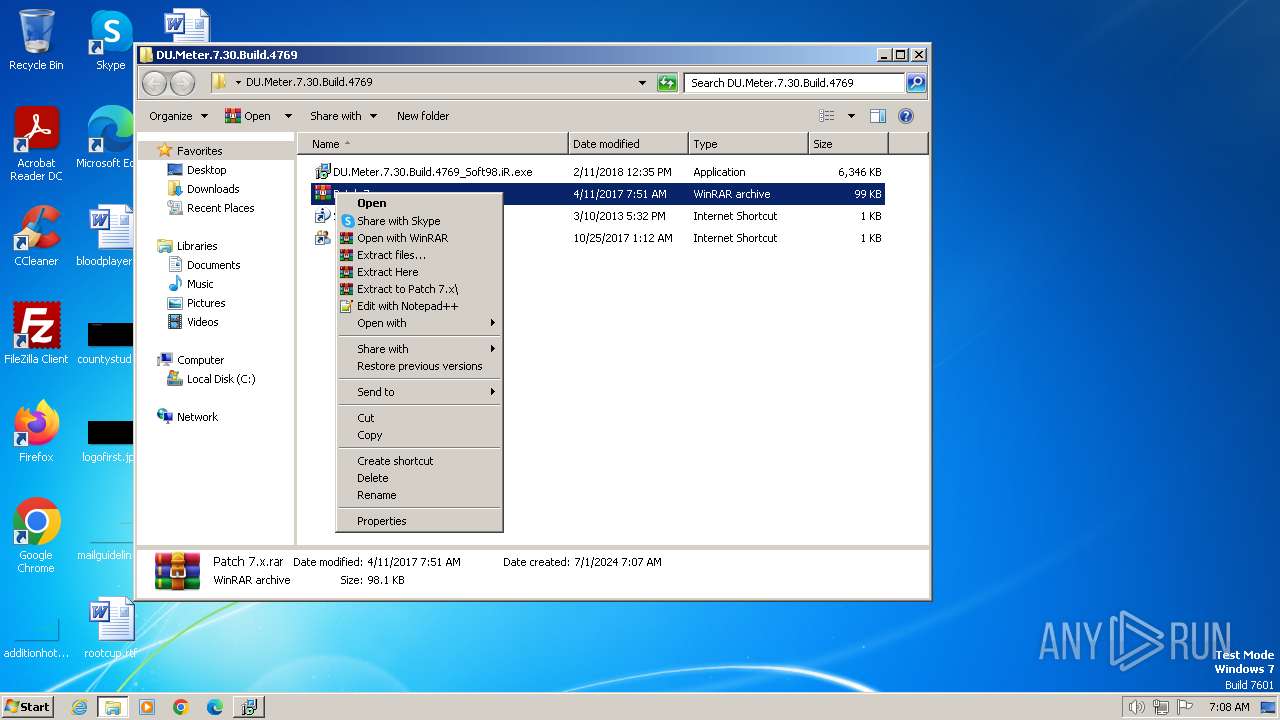Click the search magnifier button
1280x720 pixels.
point(915,83)
